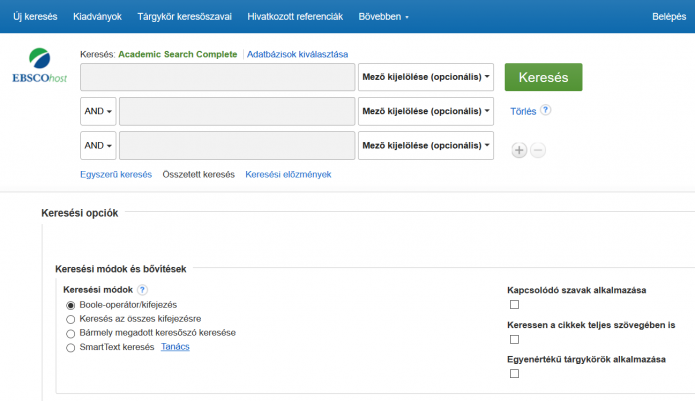Click the EBSCOhost logo
The image size is (695, 401).
click(x=38, y=66)
